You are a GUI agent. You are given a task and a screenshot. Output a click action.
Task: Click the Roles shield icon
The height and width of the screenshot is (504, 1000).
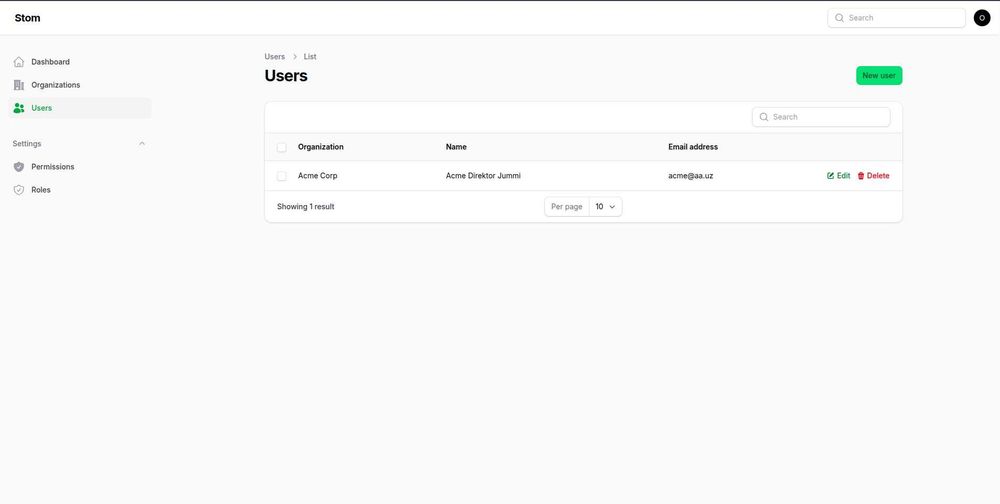pos(19,190)
